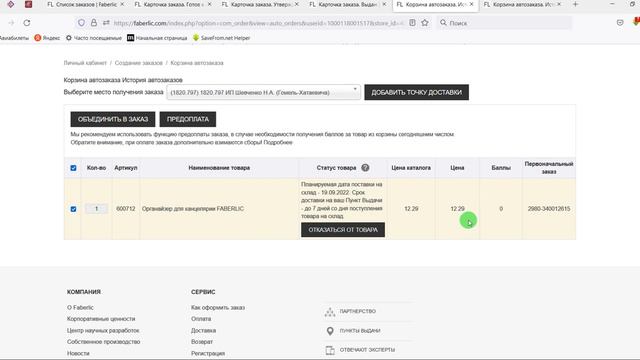Image resolution: width=640 pixels, height=360 pixels.
Task: Close the Карточка заказа Готов tab
Action: (x=209, y=4)
